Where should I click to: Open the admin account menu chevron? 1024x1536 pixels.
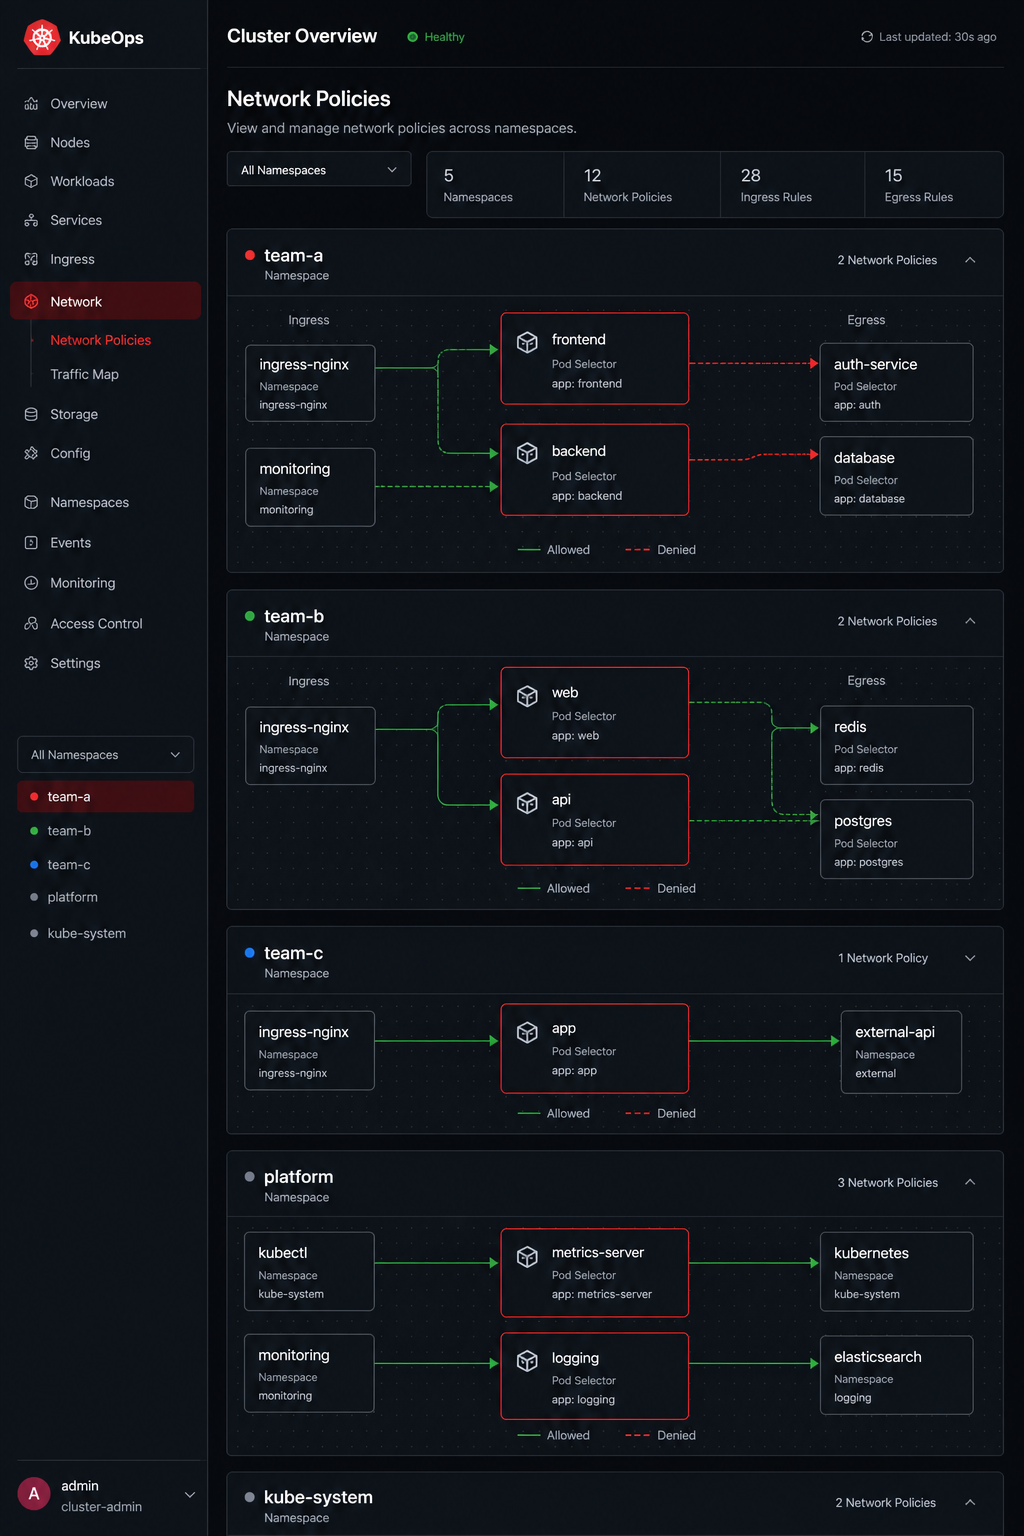(x=190, y=1495)
